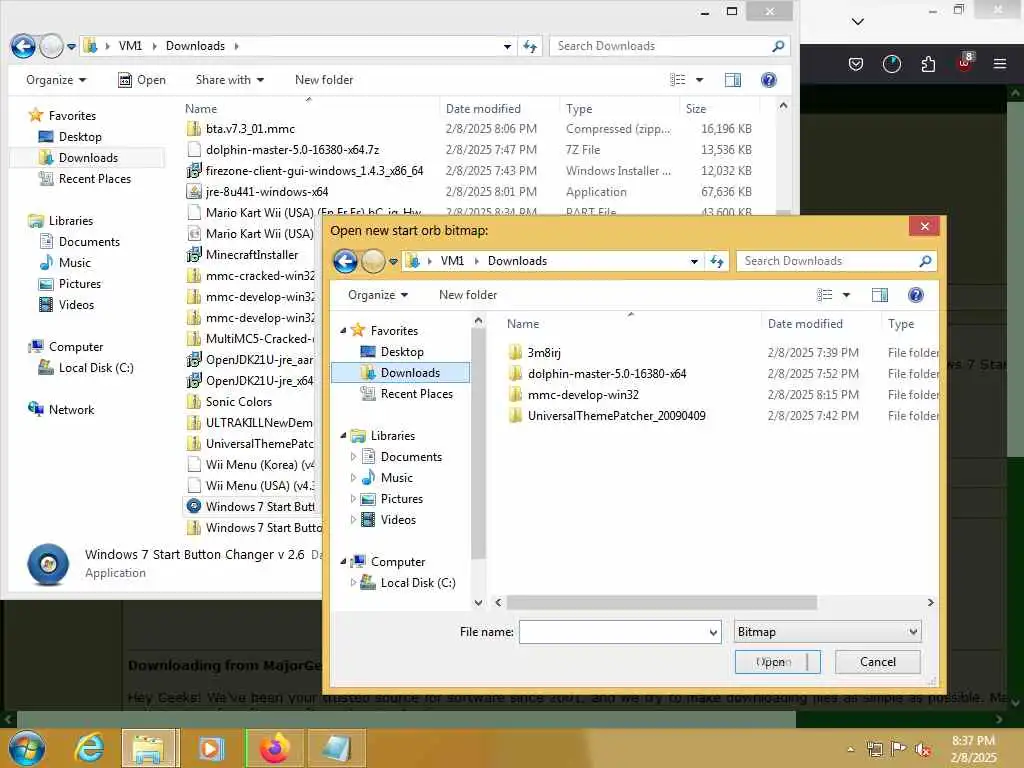Open Firefox hamburger menu
The width and height of the screenshot is (1024, 768).
(x=999, y=63)
